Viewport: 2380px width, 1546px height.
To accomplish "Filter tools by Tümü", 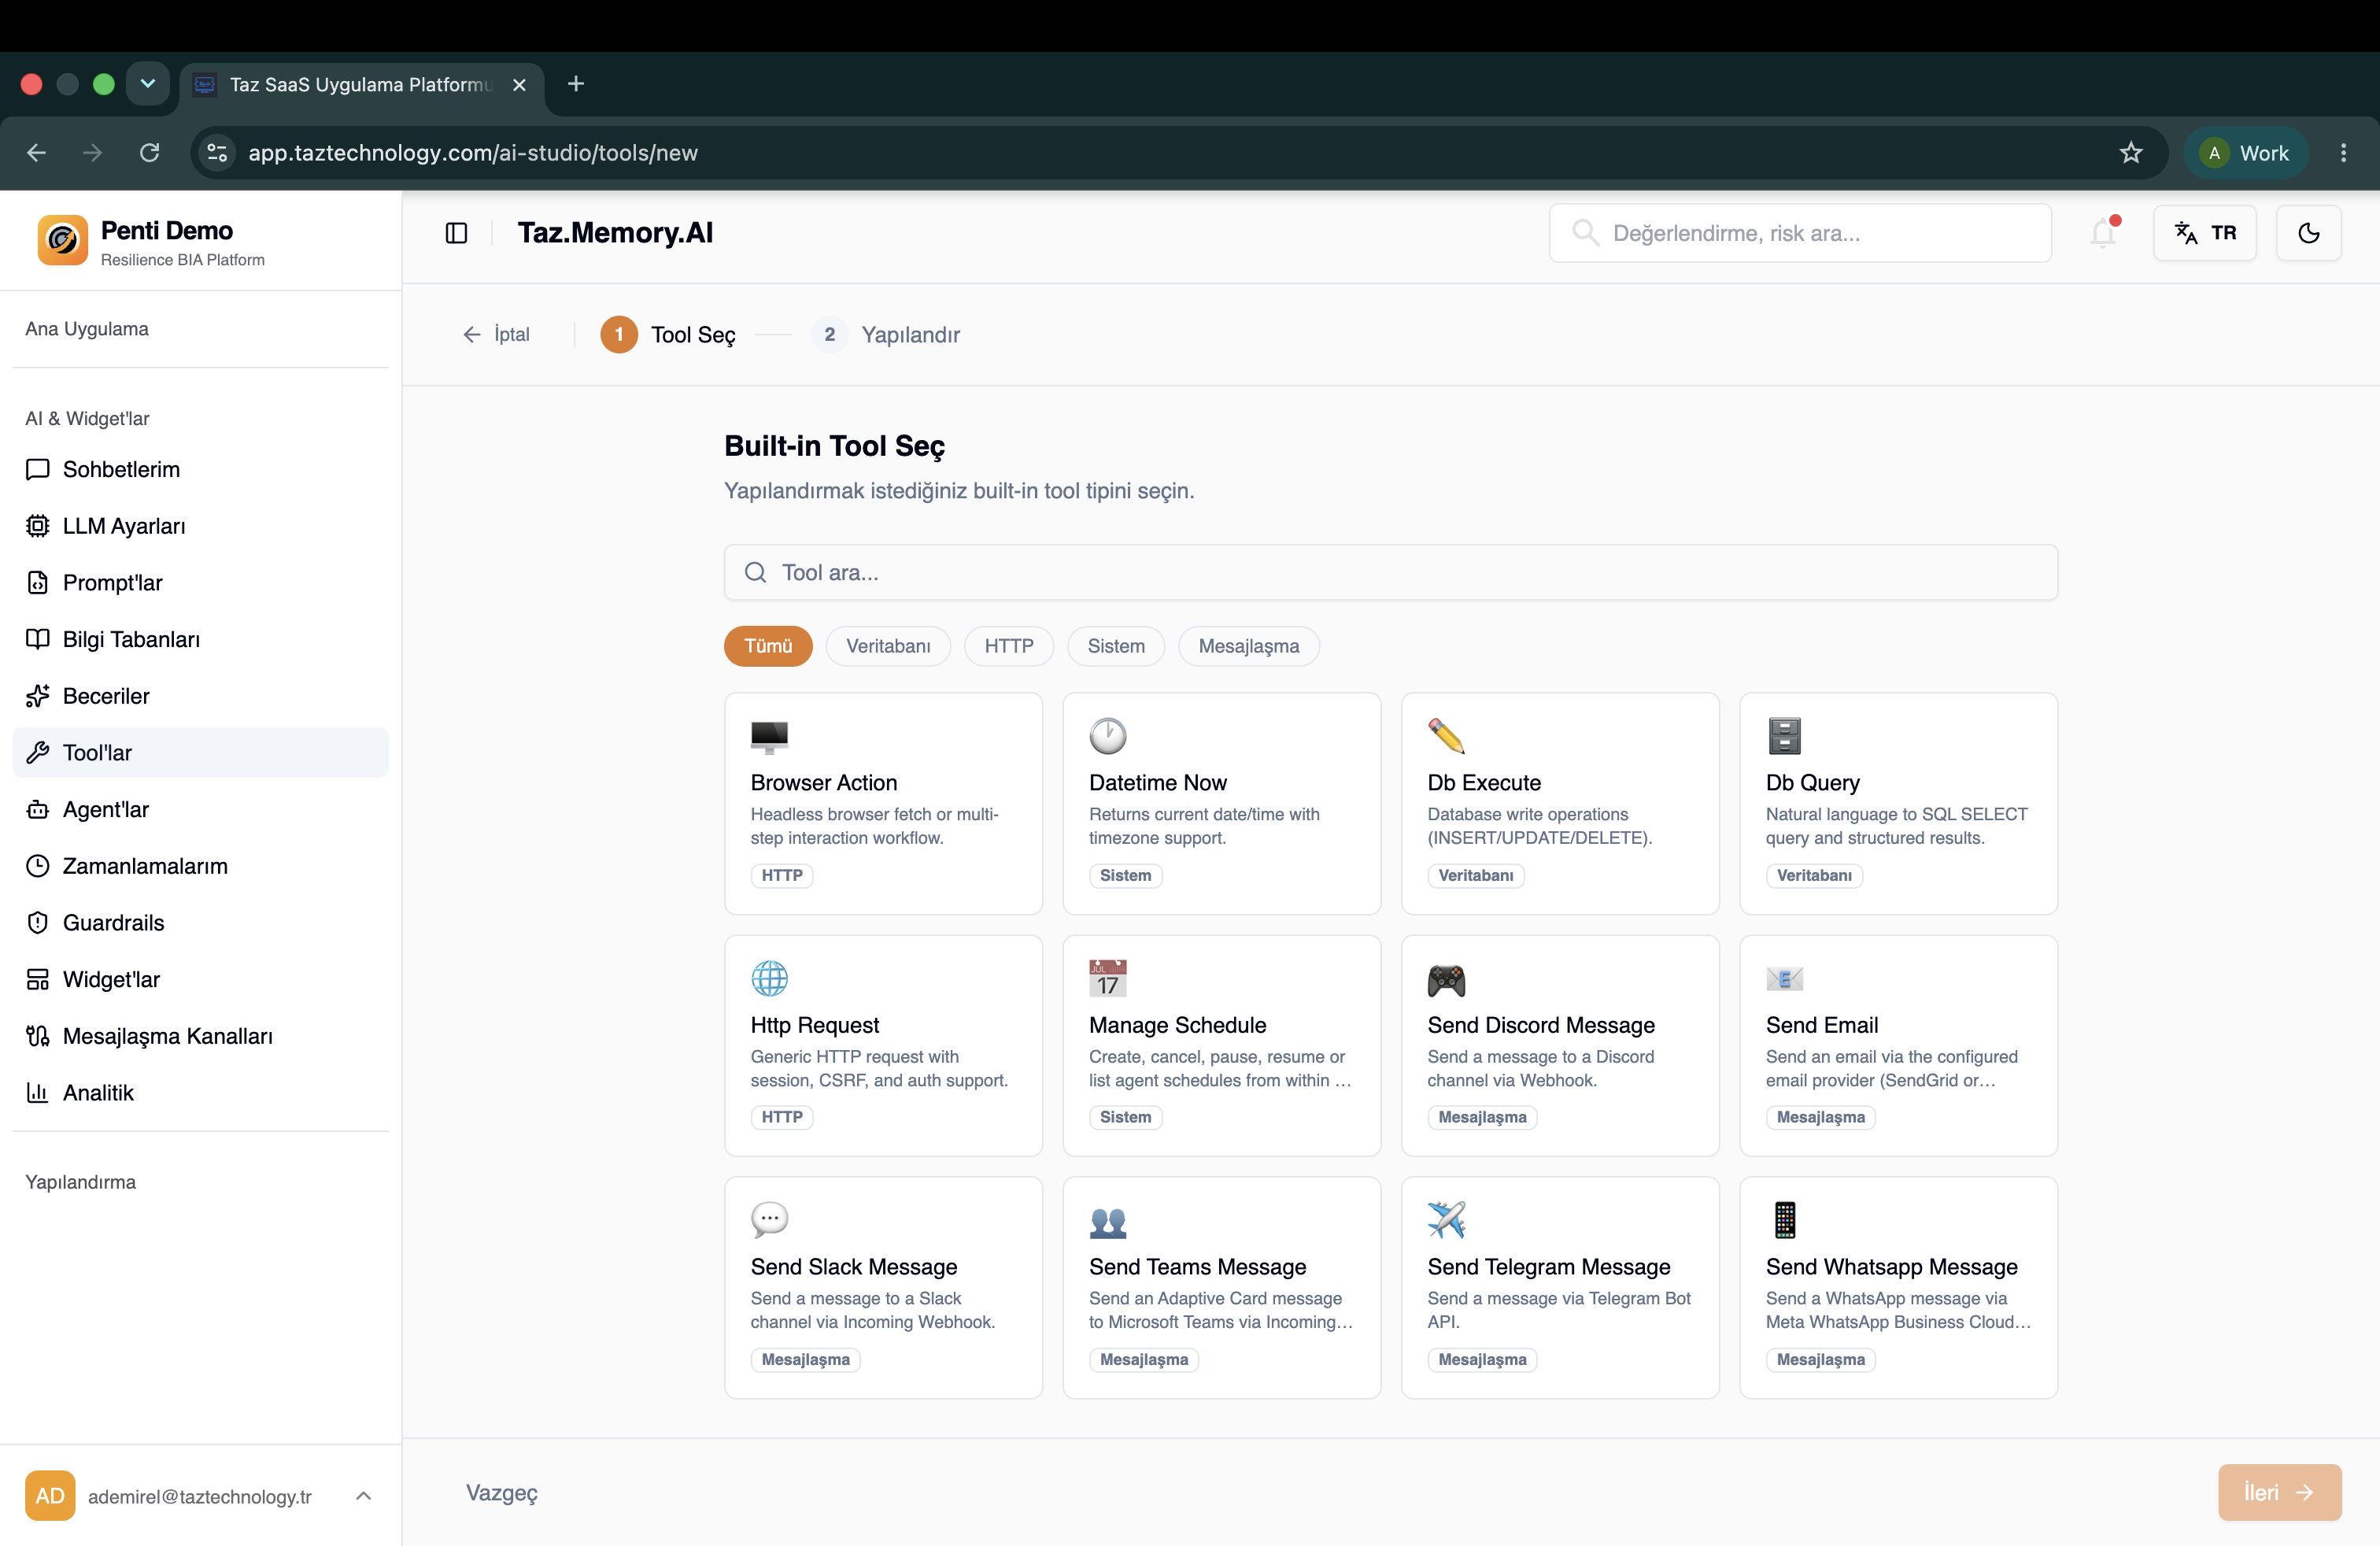I will (768, 646).
